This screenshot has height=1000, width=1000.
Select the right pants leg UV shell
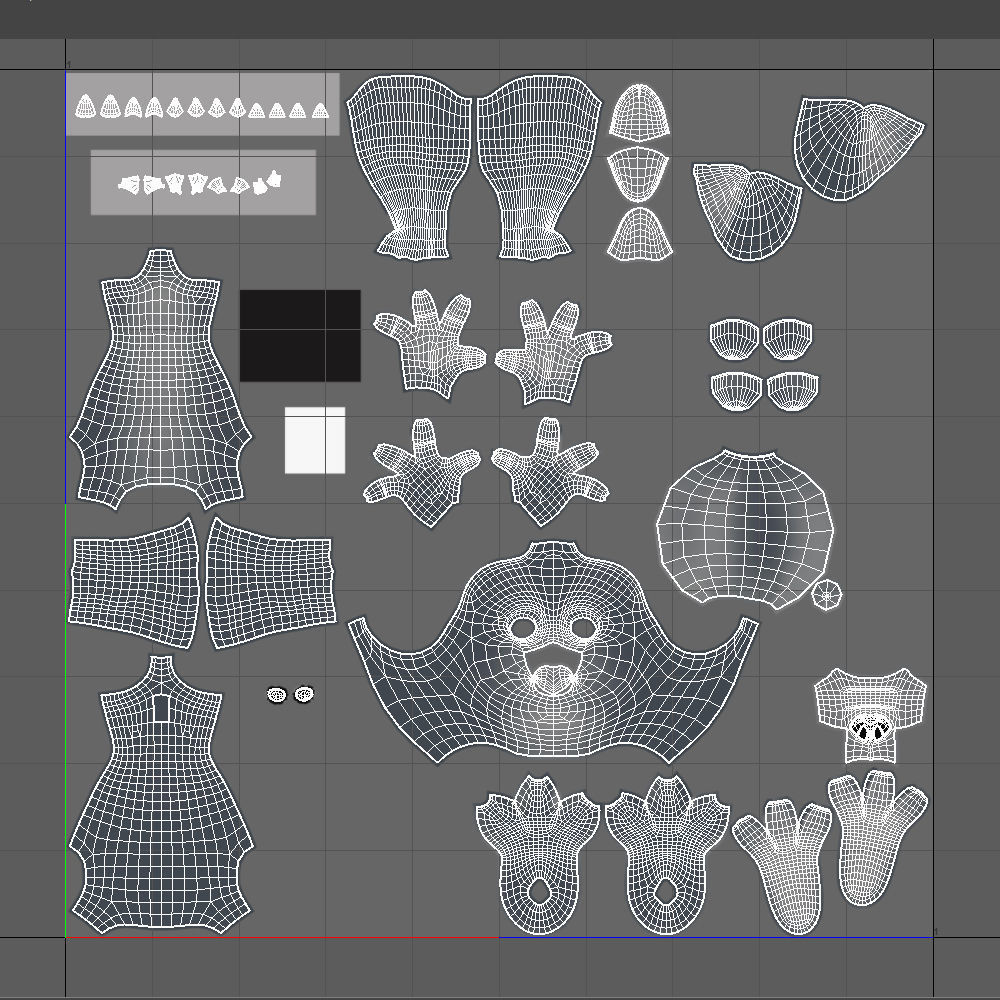pos(538,167)
